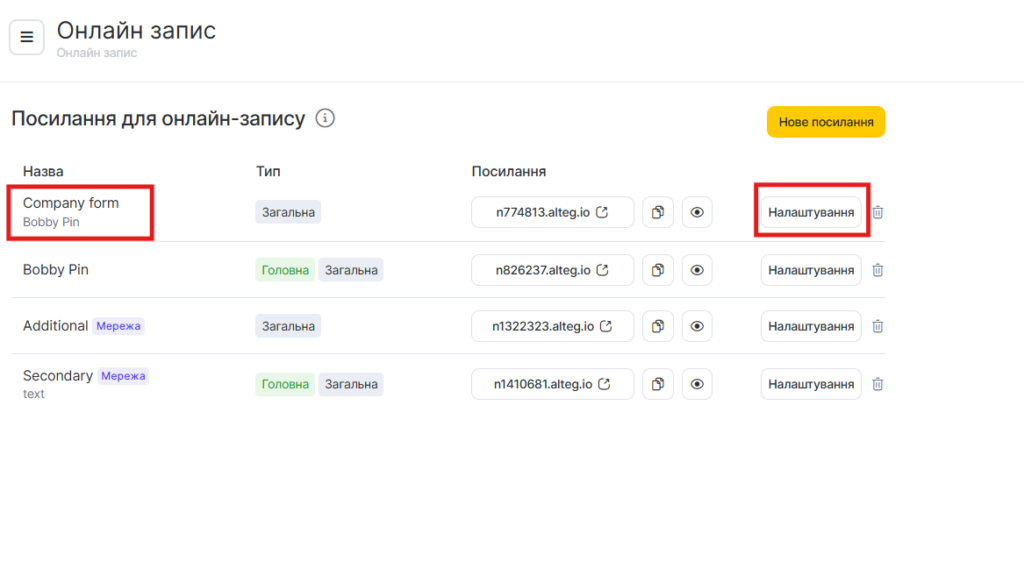Create new link via Нове посилання
The width and height of the screenshot is (1024, 562).
tap(825, 122)
